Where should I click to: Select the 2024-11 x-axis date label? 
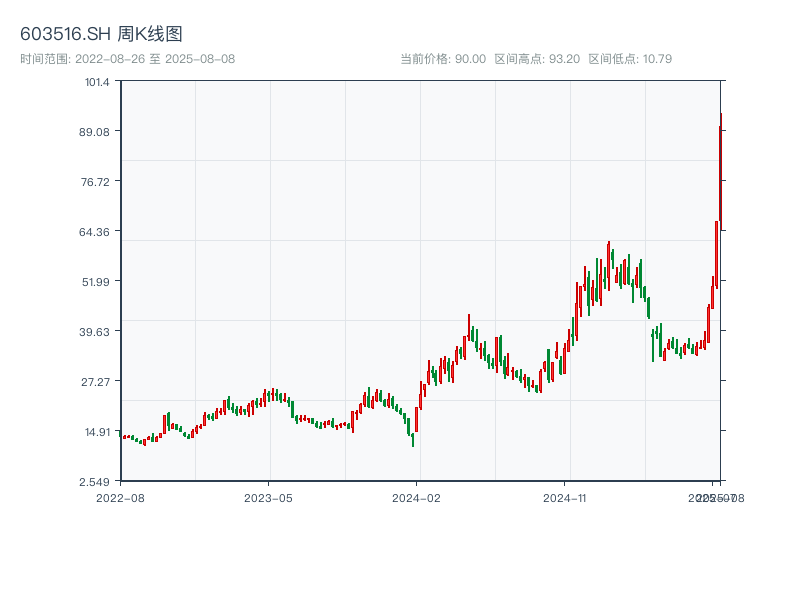click(x=565, y=497)
